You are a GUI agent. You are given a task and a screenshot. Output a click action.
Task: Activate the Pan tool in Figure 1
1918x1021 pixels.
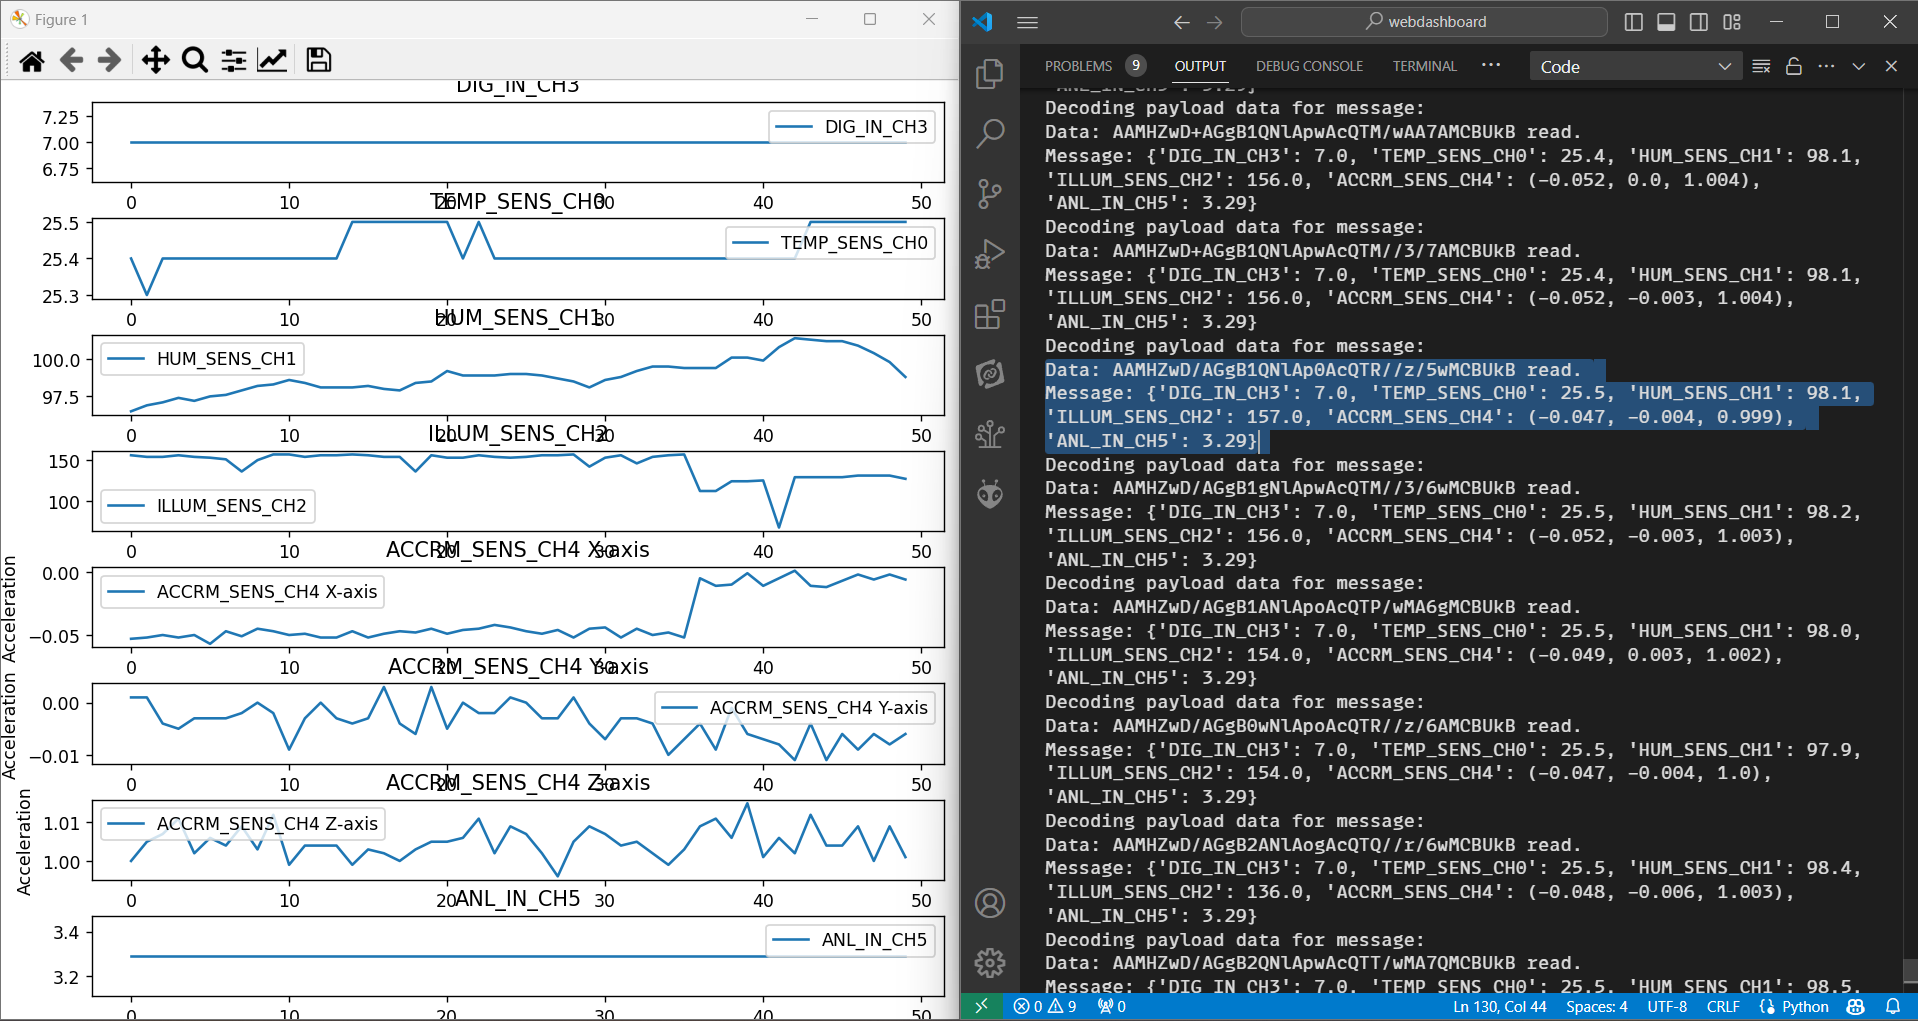pyautogui.click(x=155, y=61)
